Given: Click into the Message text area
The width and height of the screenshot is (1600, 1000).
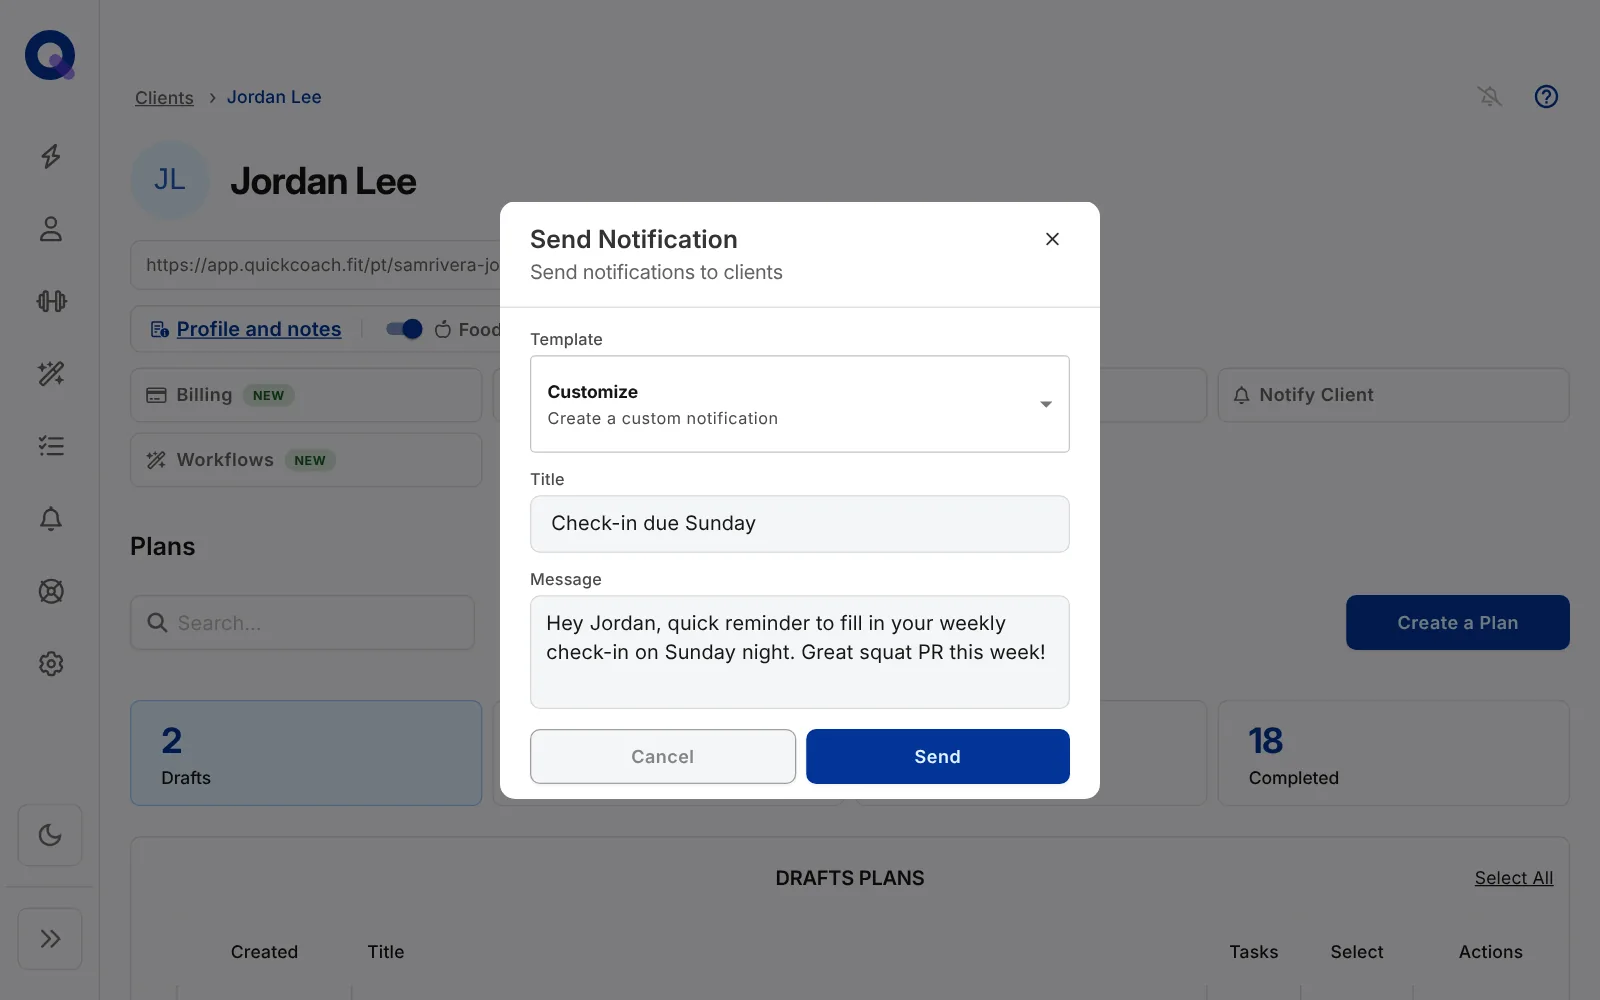Looking at the screenshot, I should pyautogui.click(x=800, y=652).
